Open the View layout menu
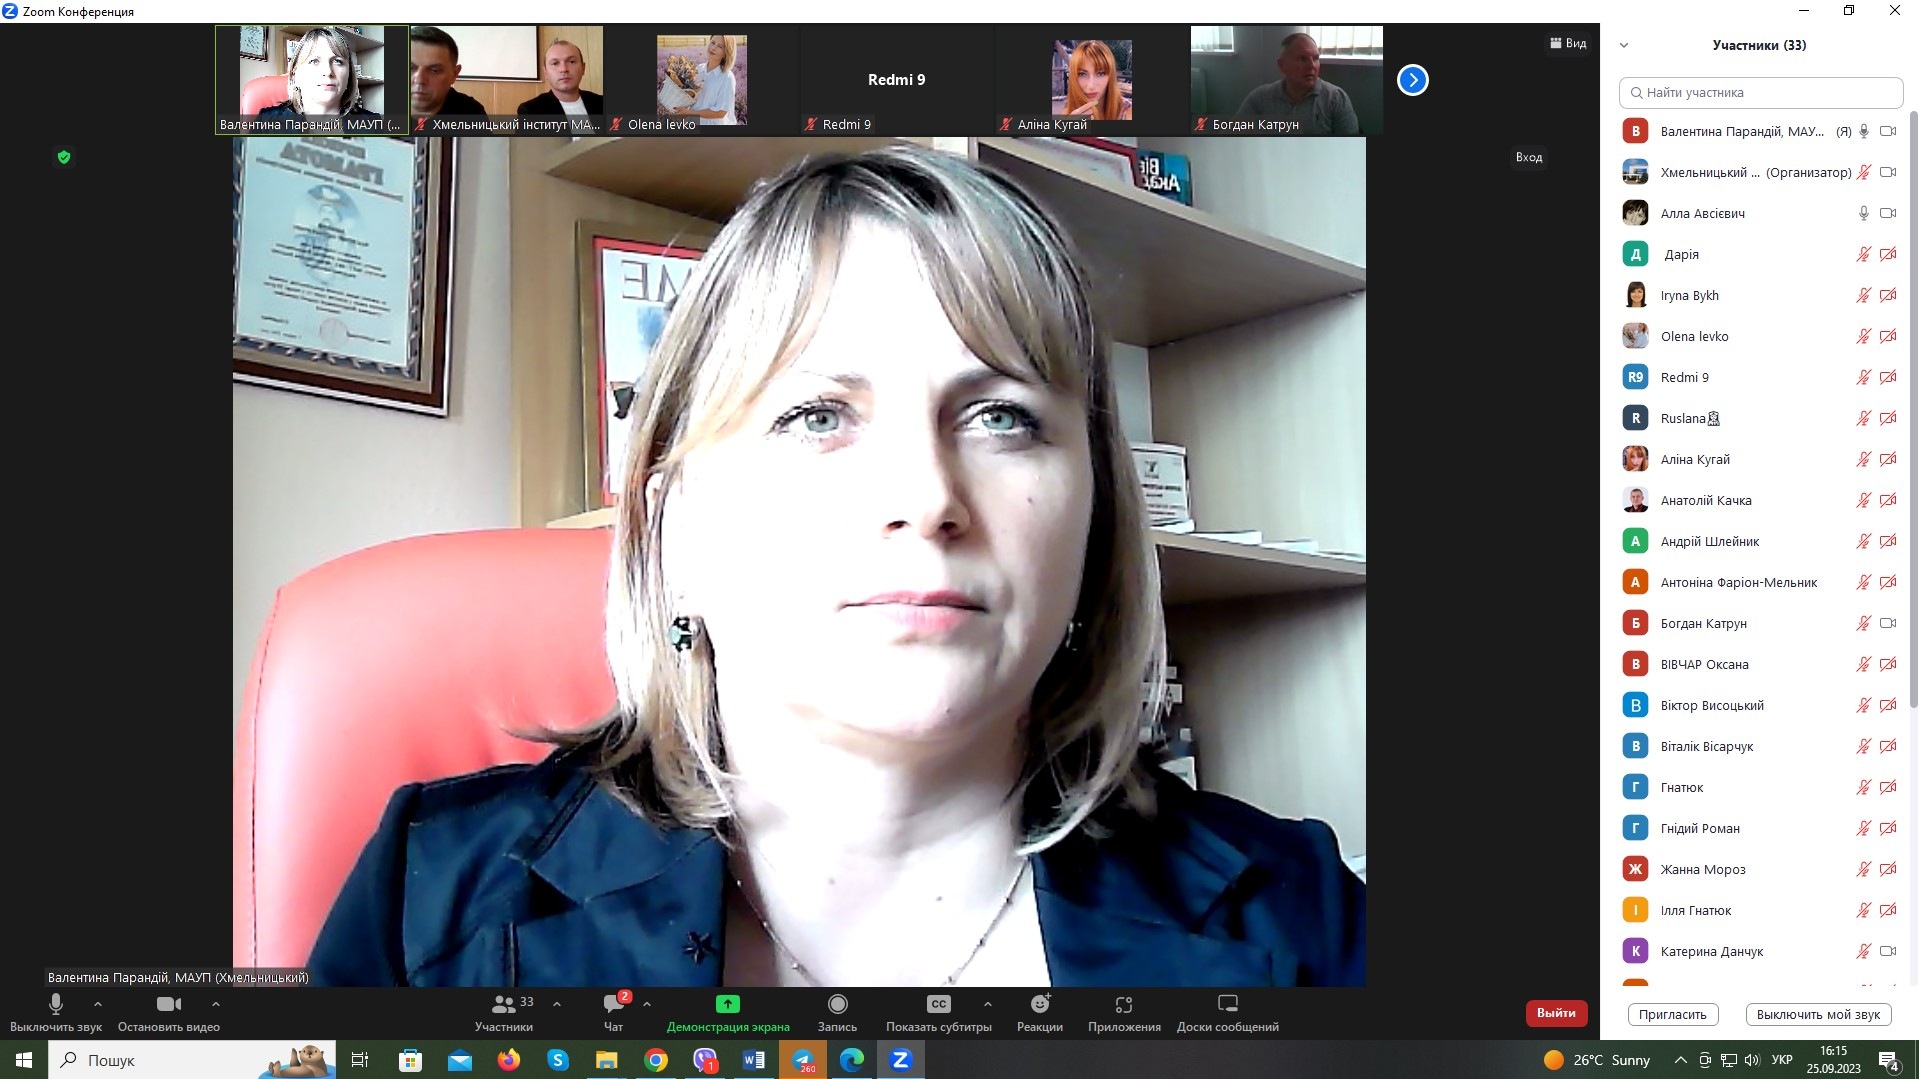 [x=1568, y=43]
